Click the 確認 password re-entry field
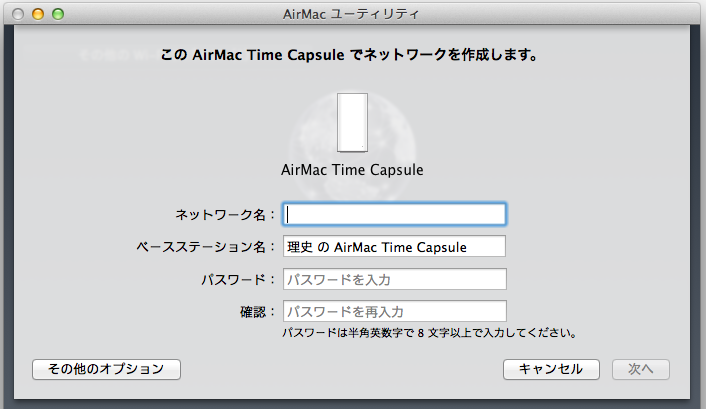Viewport: 706px width, 409px height. (395, 311)
